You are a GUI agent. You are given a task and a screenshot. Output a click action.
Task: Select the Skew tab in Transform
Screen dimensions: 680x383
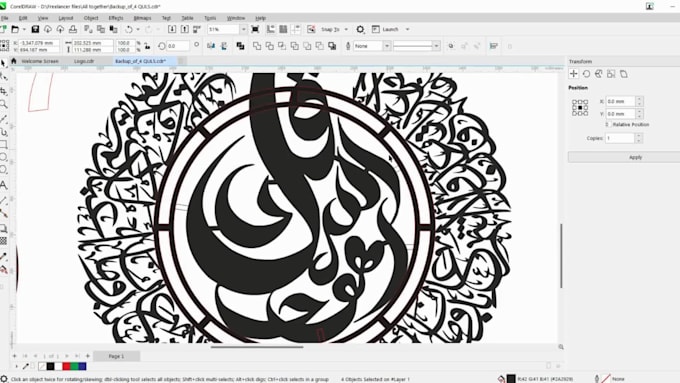[624, 74]
